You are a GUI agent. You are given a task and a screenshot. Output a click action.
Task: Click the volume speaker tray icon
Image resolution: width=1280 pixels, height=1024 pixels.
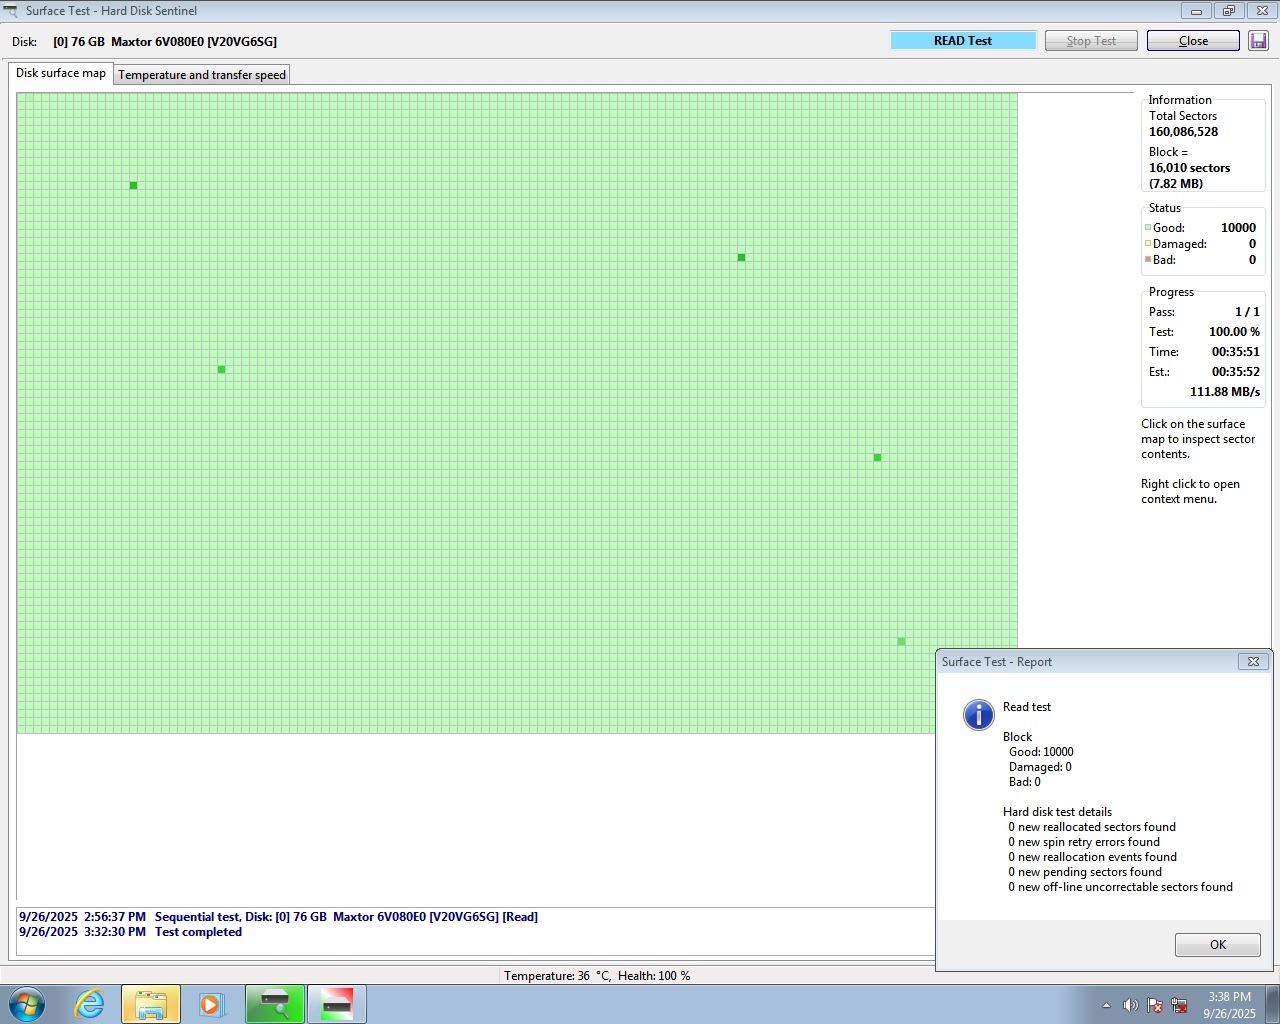1130,1005
